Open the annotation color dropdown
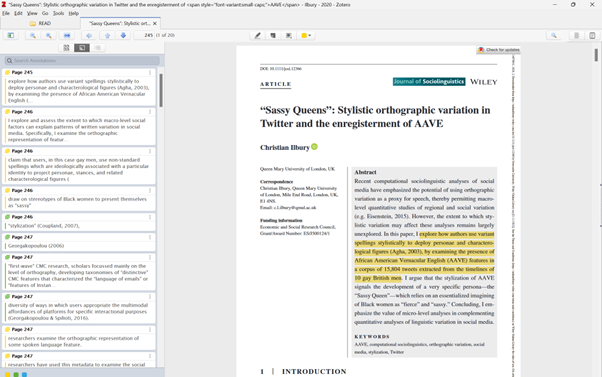 coord(306,35)
